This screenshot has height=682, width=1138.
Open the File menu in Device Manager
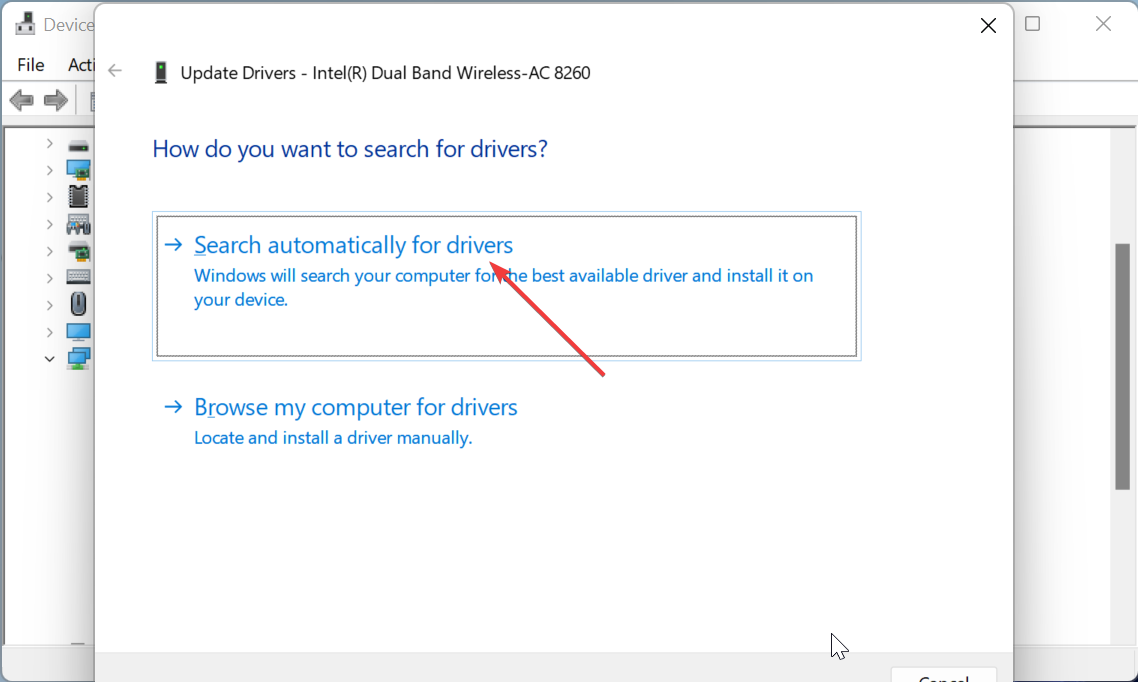point(30,65)
